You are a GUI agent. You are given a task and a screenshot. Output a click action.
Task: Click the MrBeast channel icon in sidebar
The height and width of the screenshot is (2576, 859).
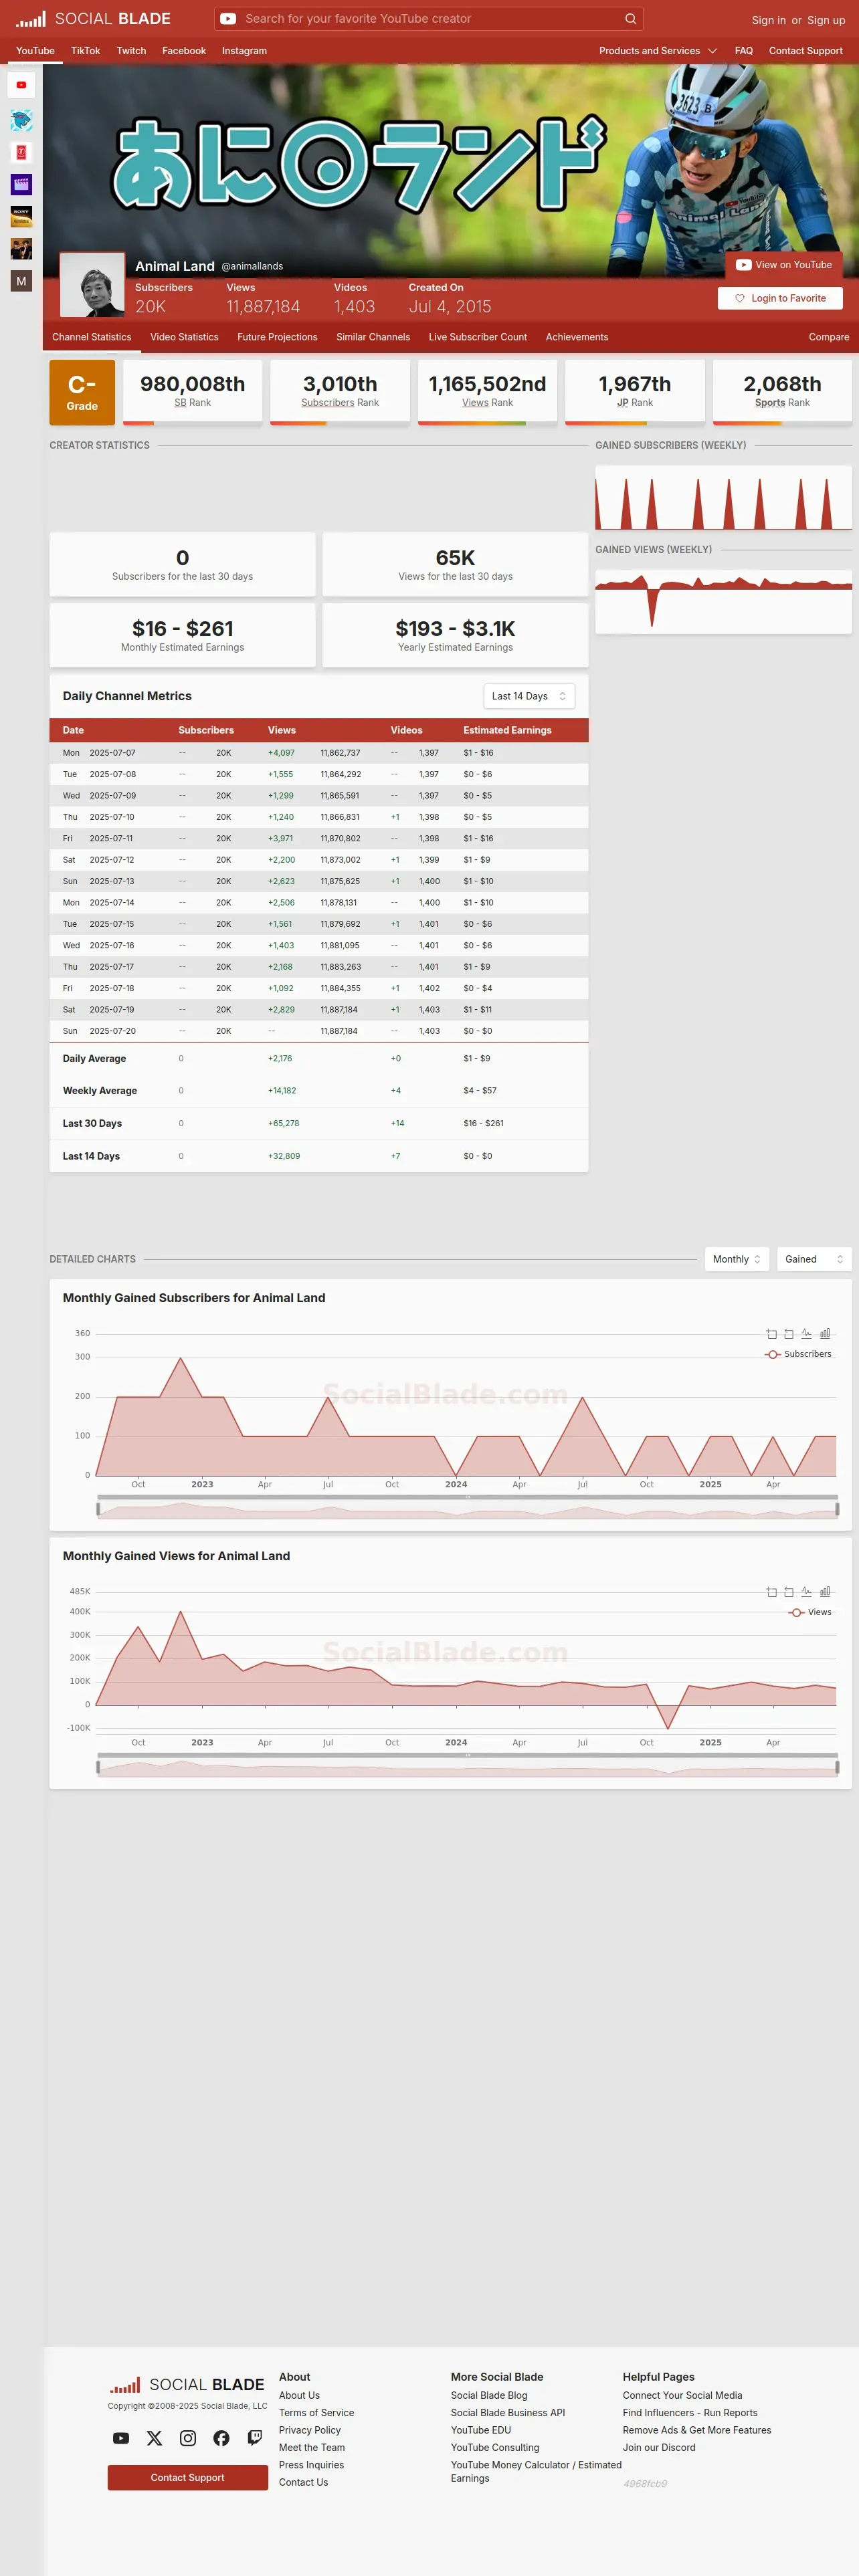(21, 121)
